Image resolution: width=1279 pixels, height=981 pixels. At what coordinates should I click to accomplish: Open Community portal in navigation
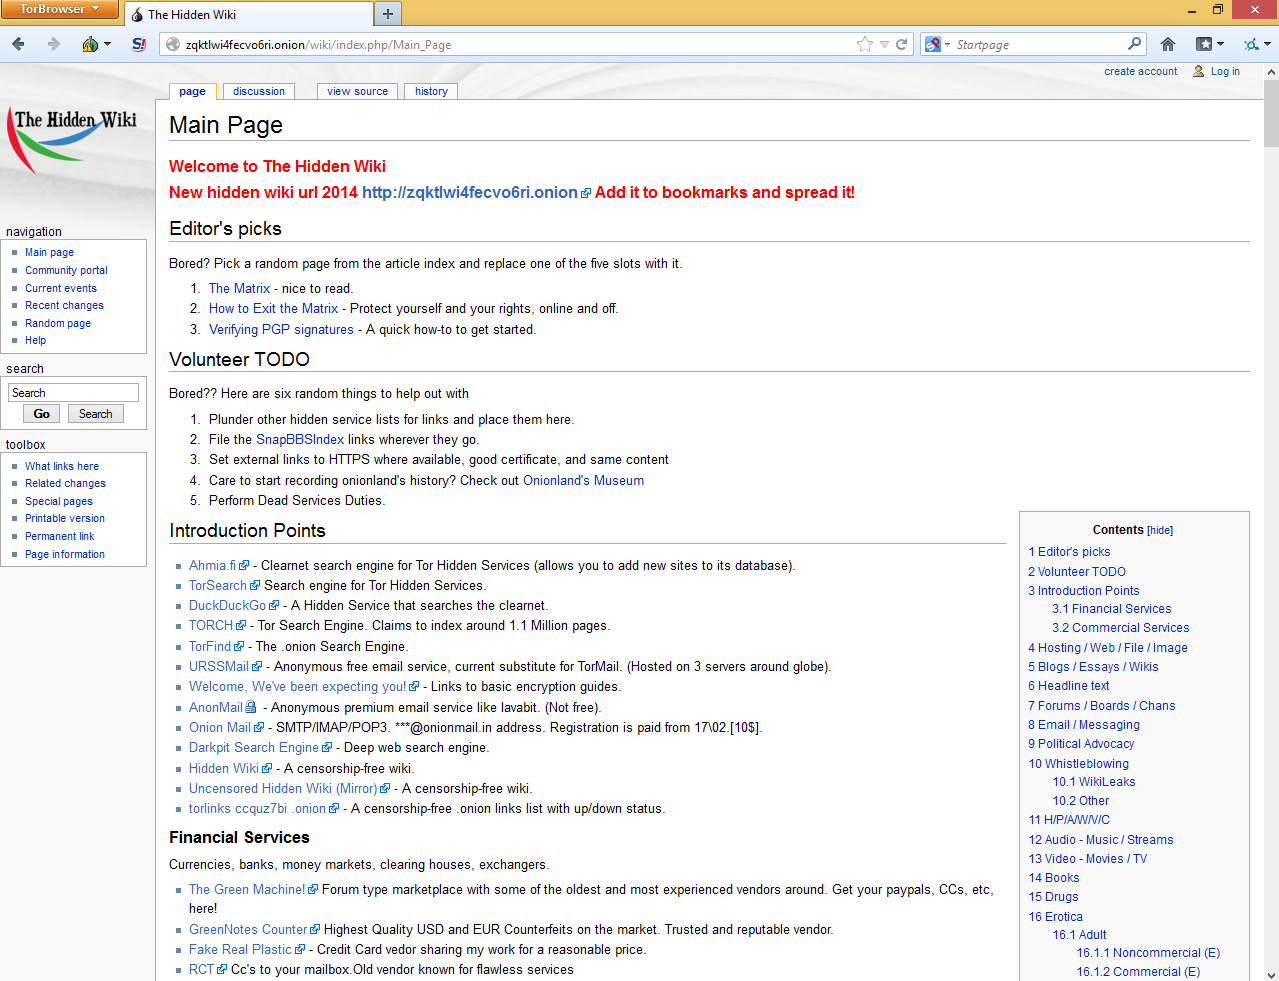tap(66, 270)
